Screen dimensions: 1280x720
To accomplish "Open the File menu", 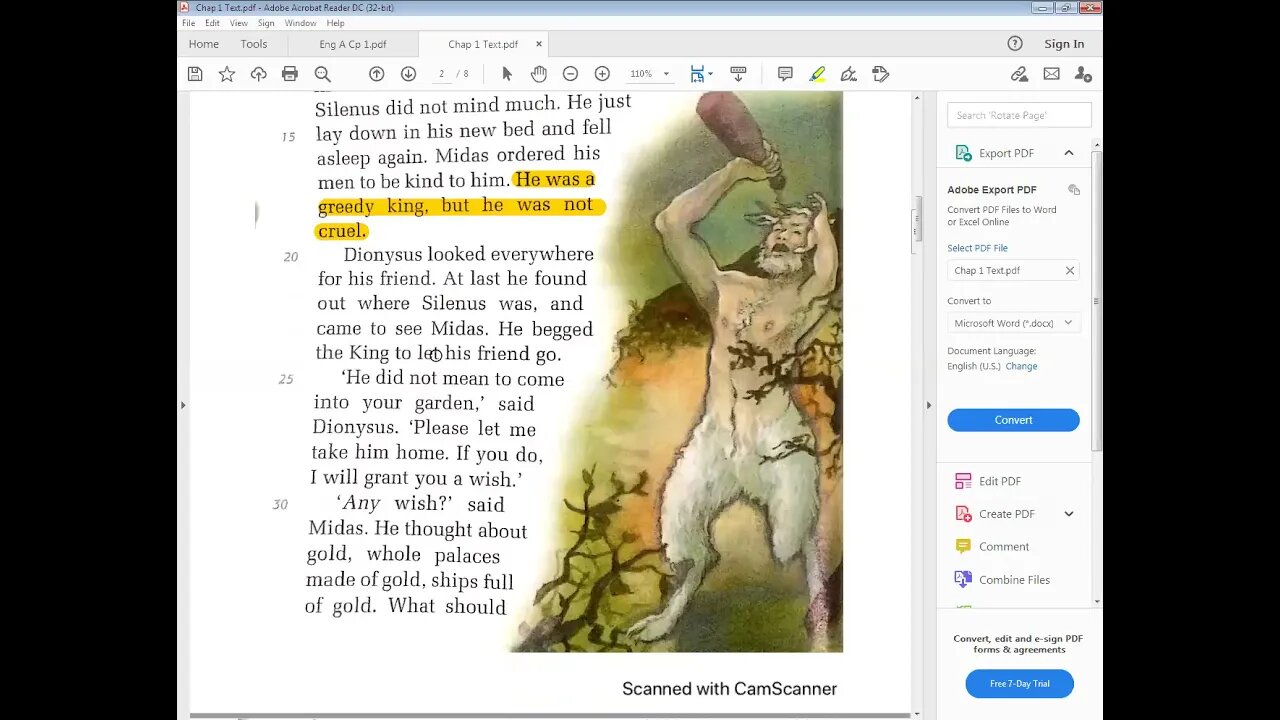I will click(x=188, y=23).
